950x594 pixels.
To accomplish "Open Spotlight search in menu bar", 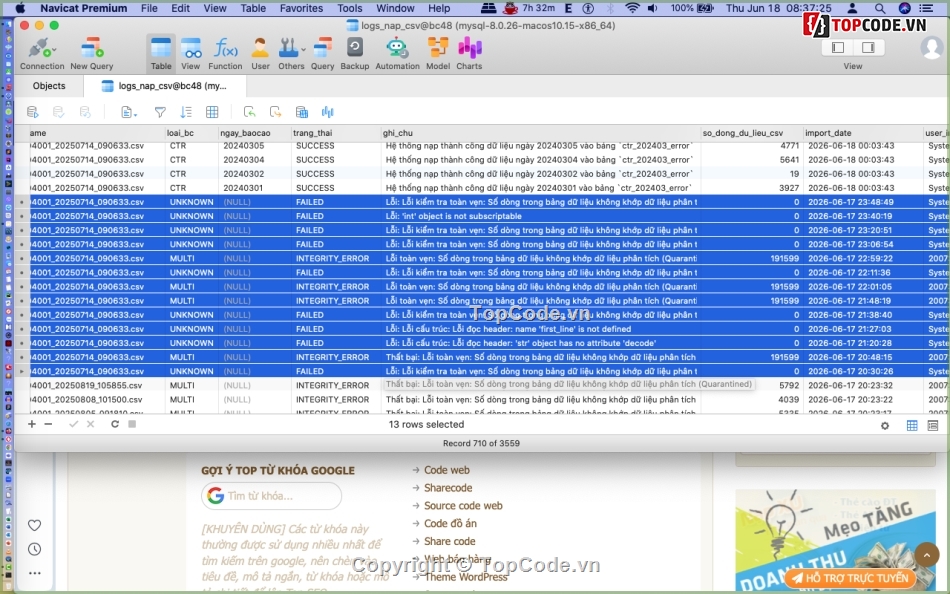I will pyautogui.click(x=880, y=8).
